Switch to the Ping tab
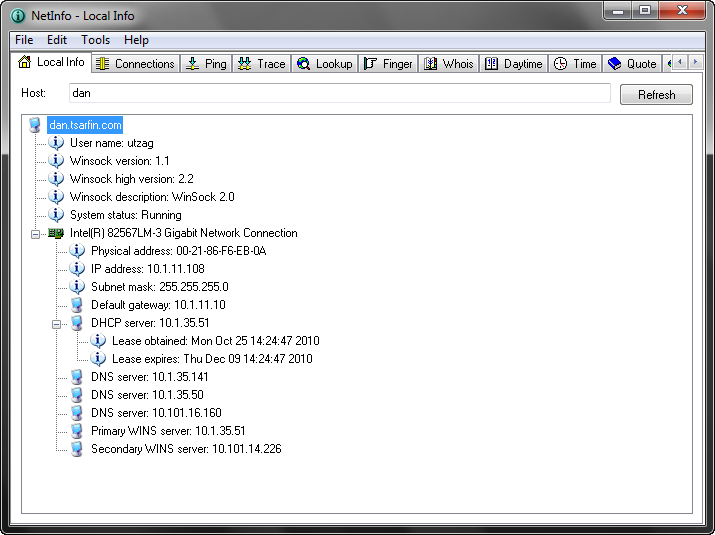This screenshot has width=715, height=535. click(x=206, y=64)
